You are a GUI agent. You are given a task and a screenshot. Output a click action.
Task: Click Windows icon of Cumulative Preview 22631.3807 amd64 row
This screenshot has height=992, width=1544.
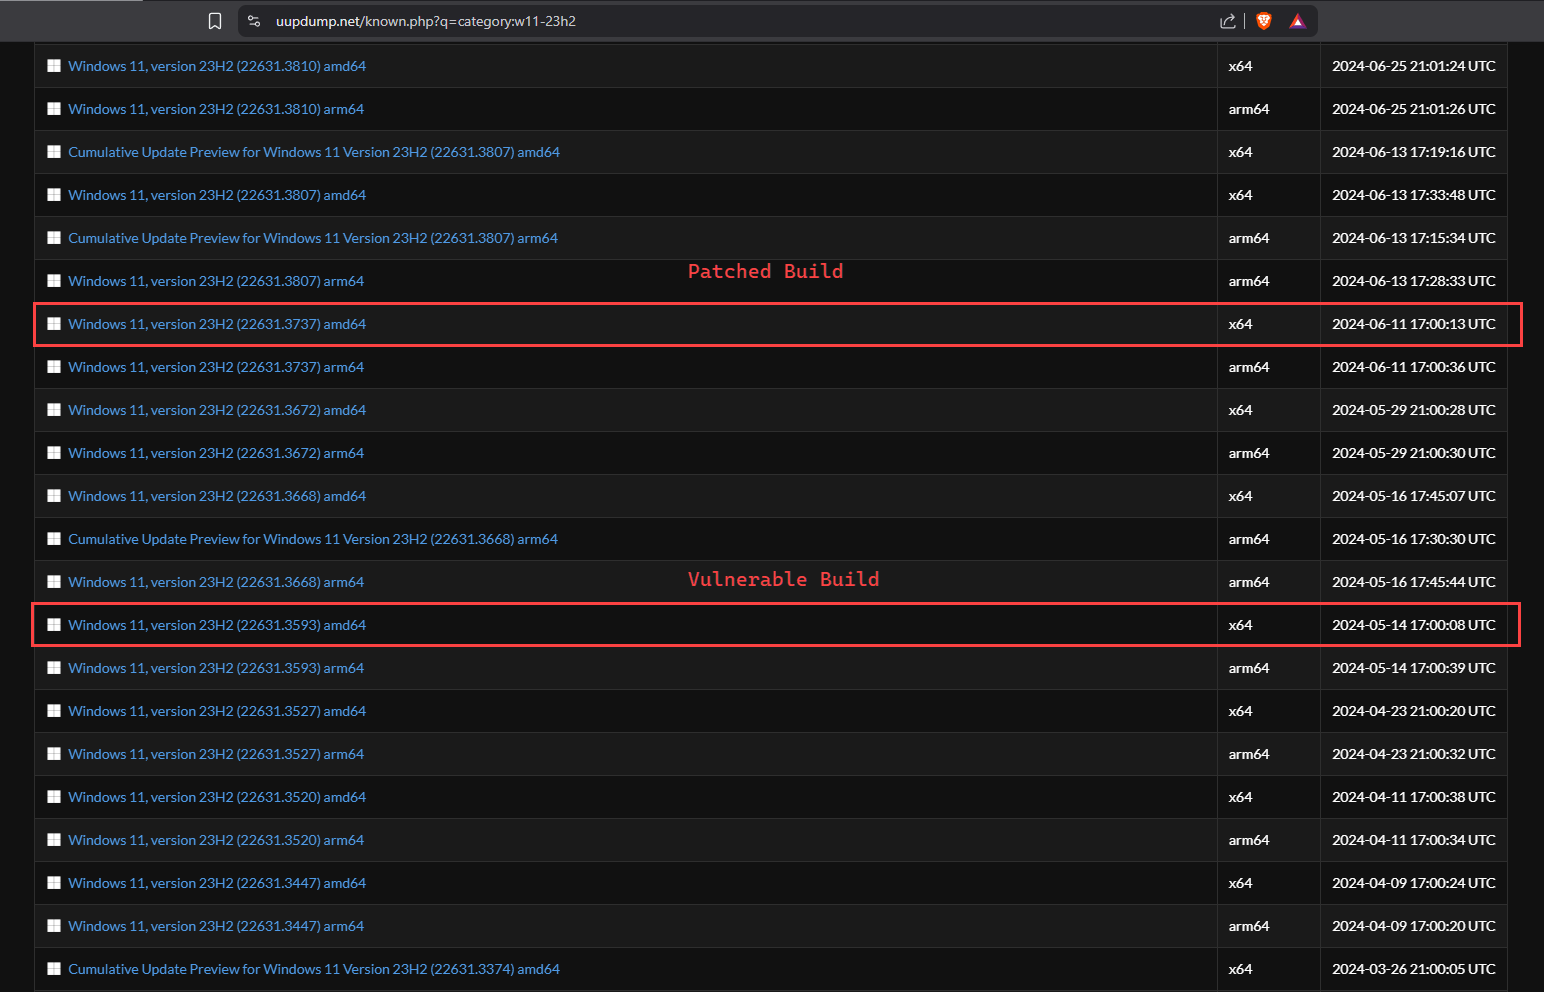pos(54,152)
